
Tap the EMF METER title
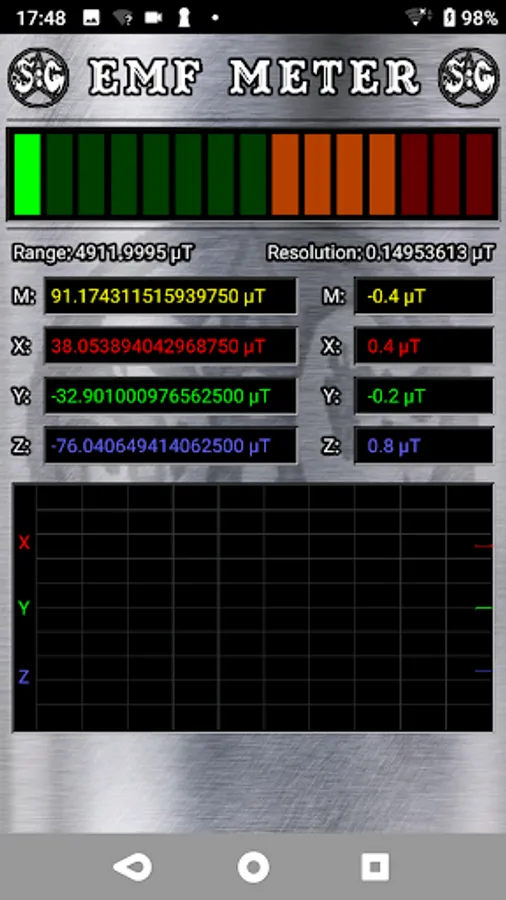point(254,77)
